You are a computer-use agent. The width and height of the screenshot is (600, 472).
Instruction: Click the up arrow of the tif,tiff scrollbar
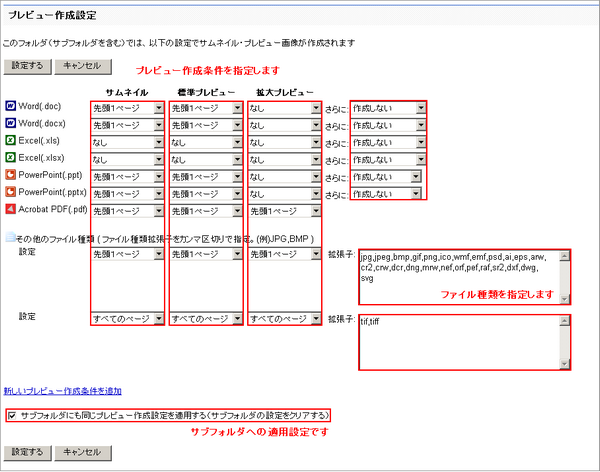(x=564, y=321)
